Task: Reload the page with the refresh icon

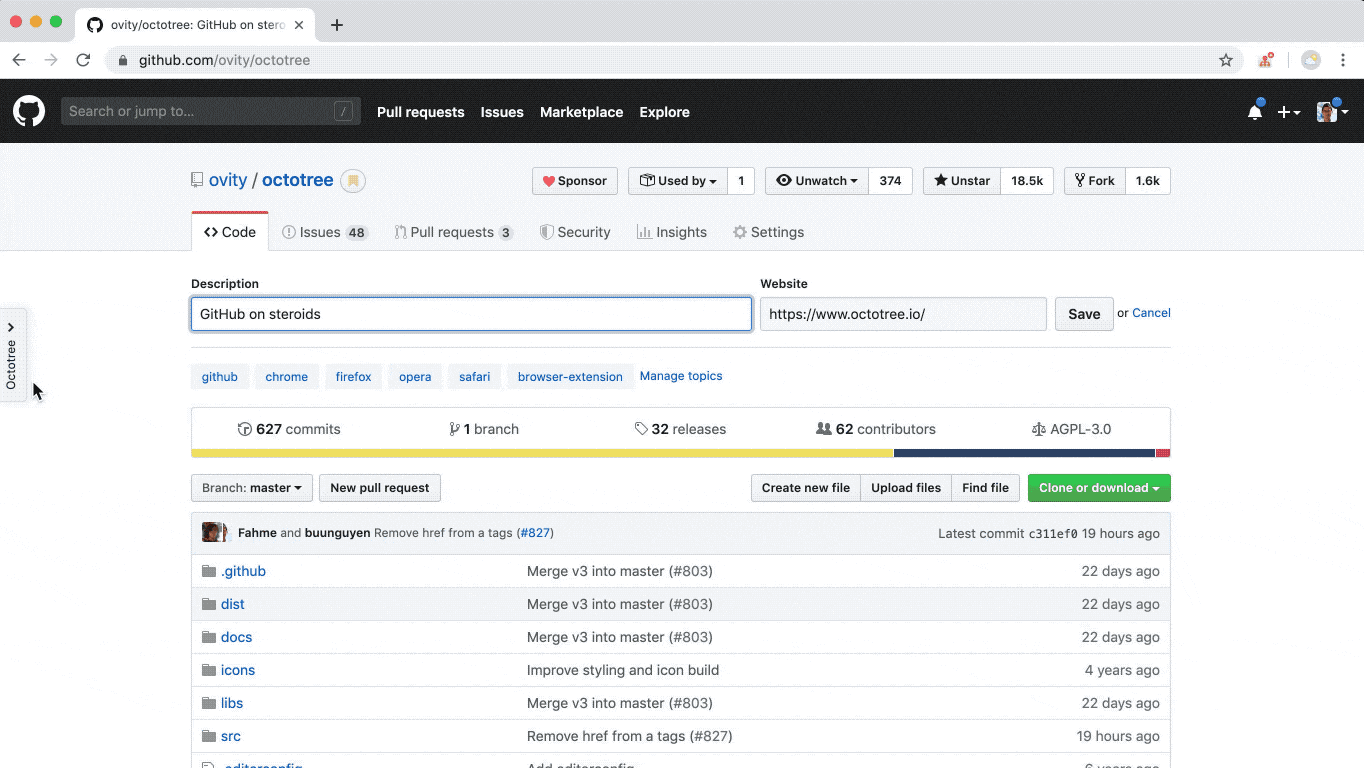Action: (83, 60)
